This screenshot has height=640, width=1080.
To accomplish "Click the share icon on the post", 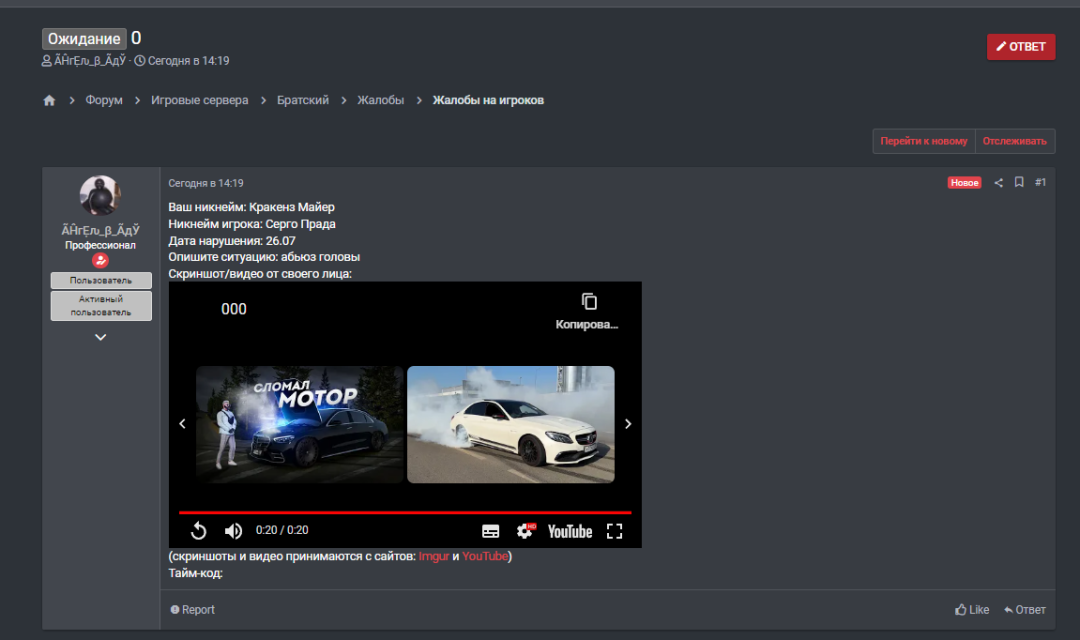I will tap(999, 183).
